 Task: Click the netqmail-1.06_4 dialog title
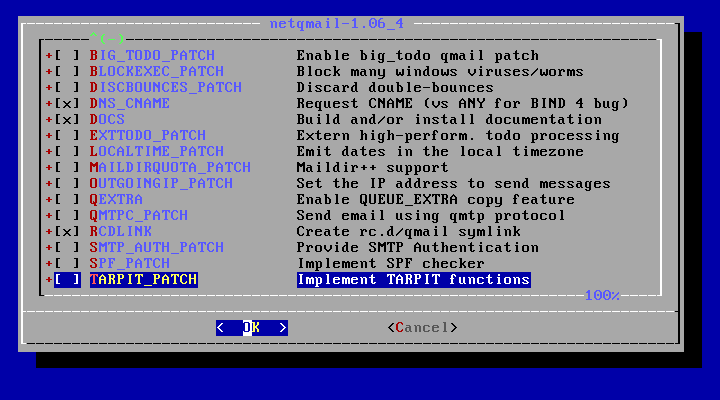coord(337,23)
